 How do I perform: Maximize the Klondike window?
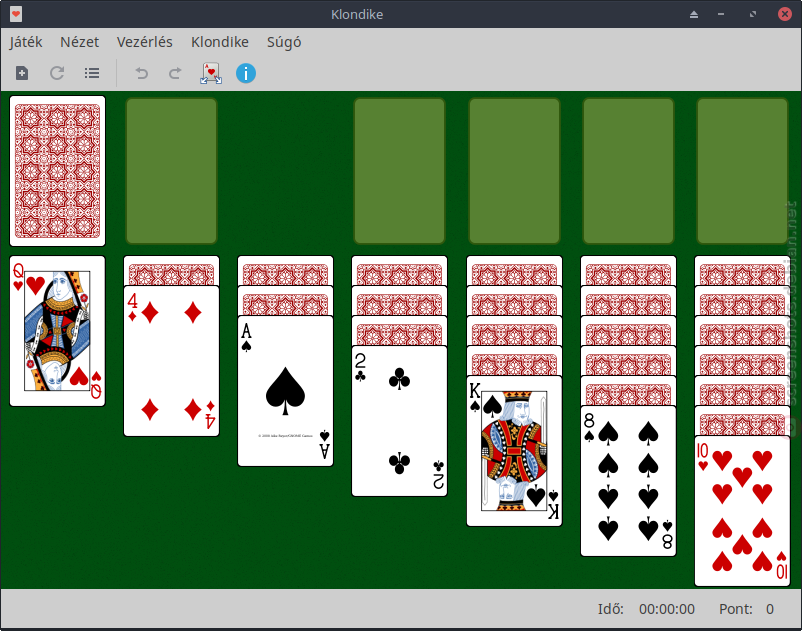(752, 14)
